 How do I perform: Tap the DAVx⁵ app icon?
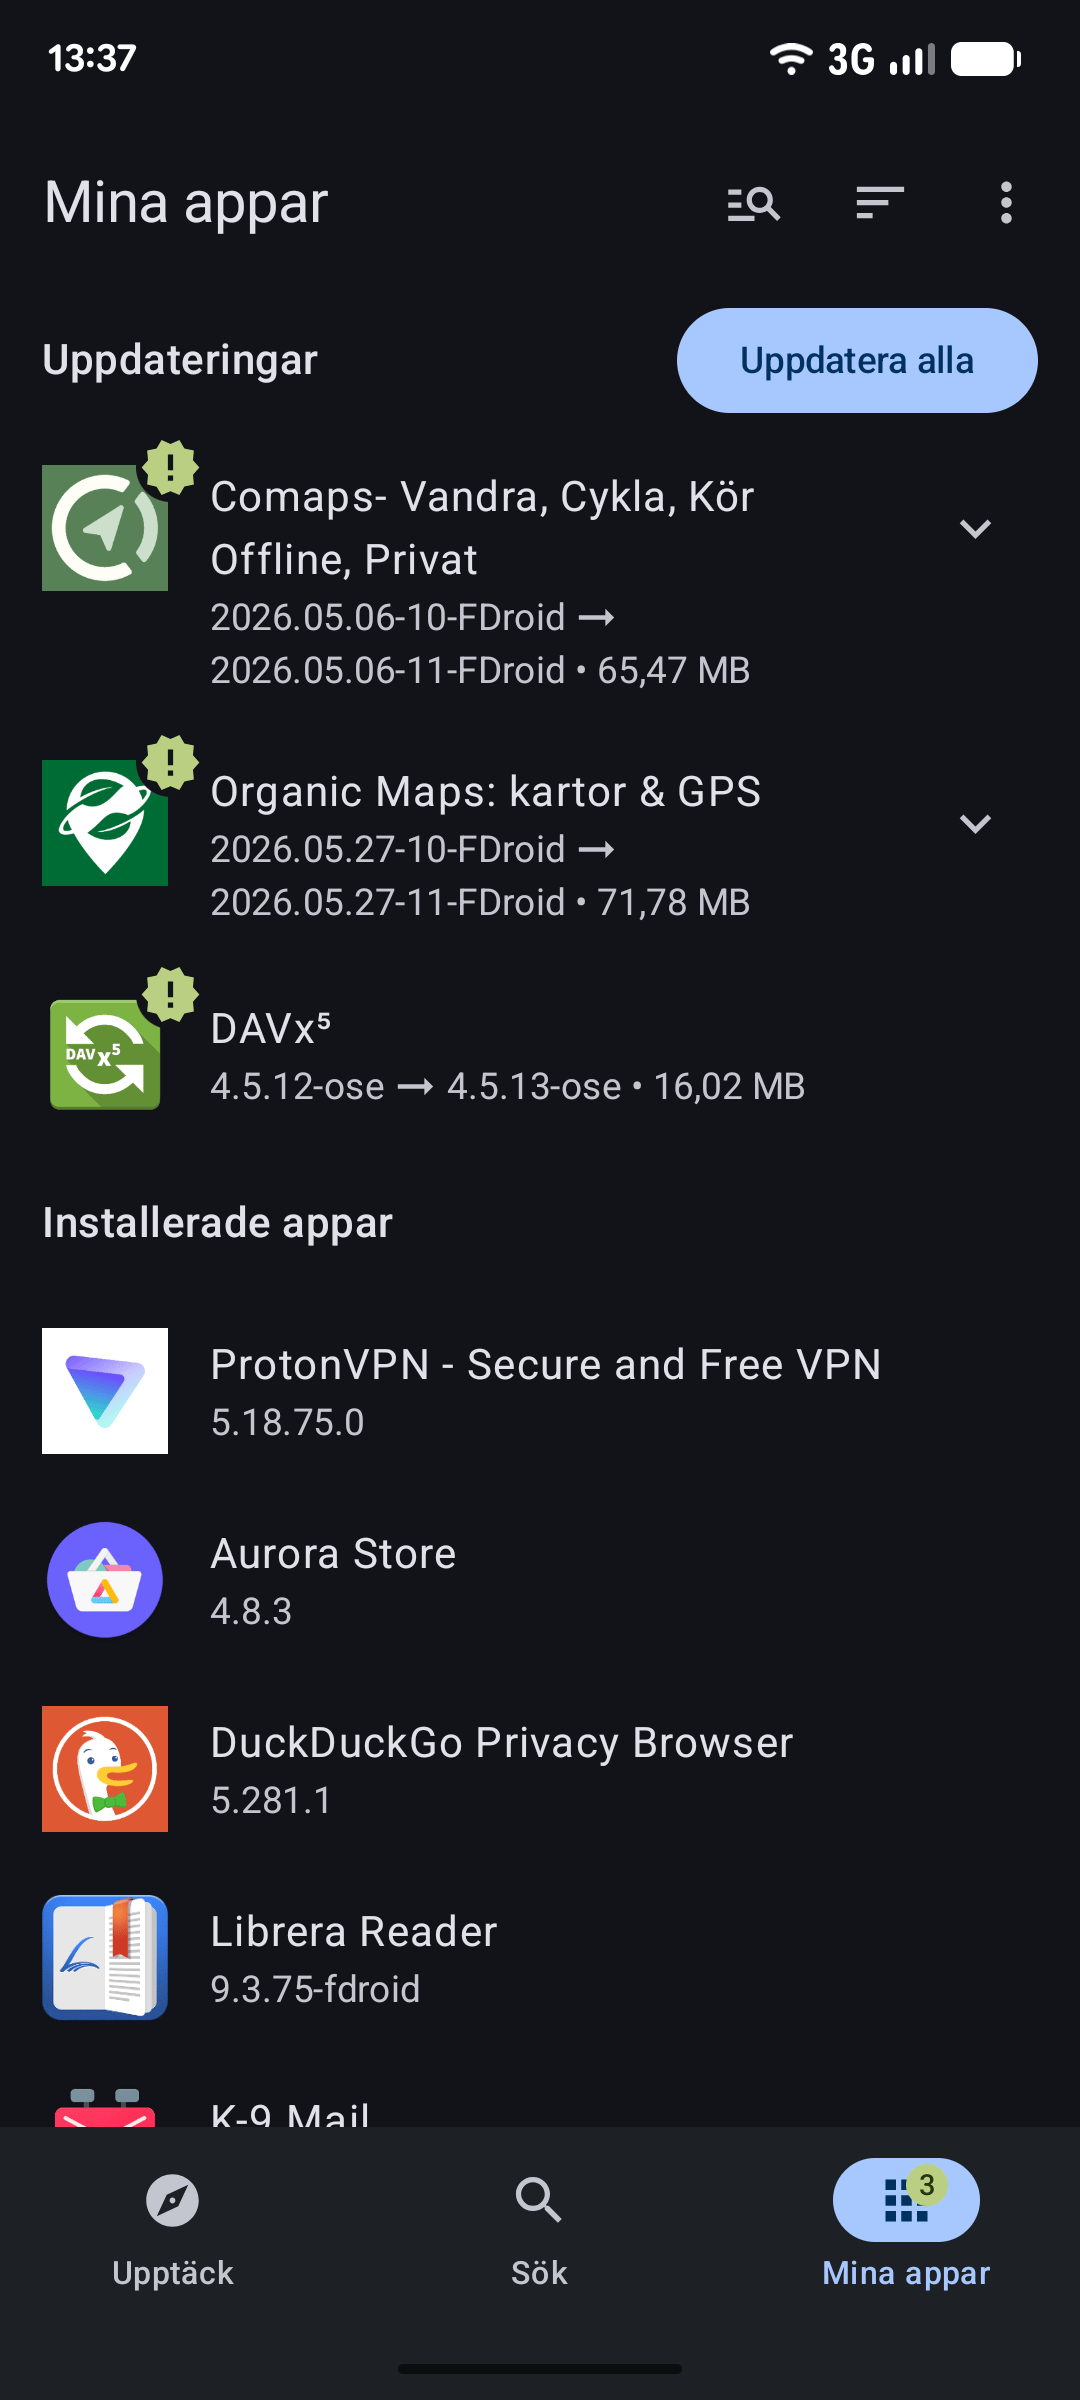point(105,1055)
